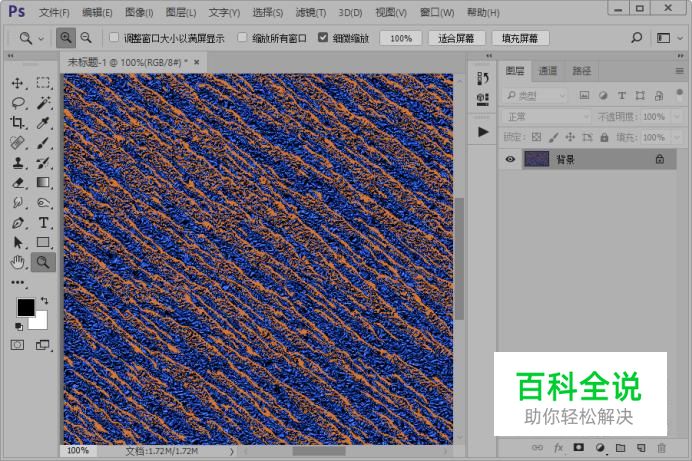Click the 100% zoom button

click(401, 38)
